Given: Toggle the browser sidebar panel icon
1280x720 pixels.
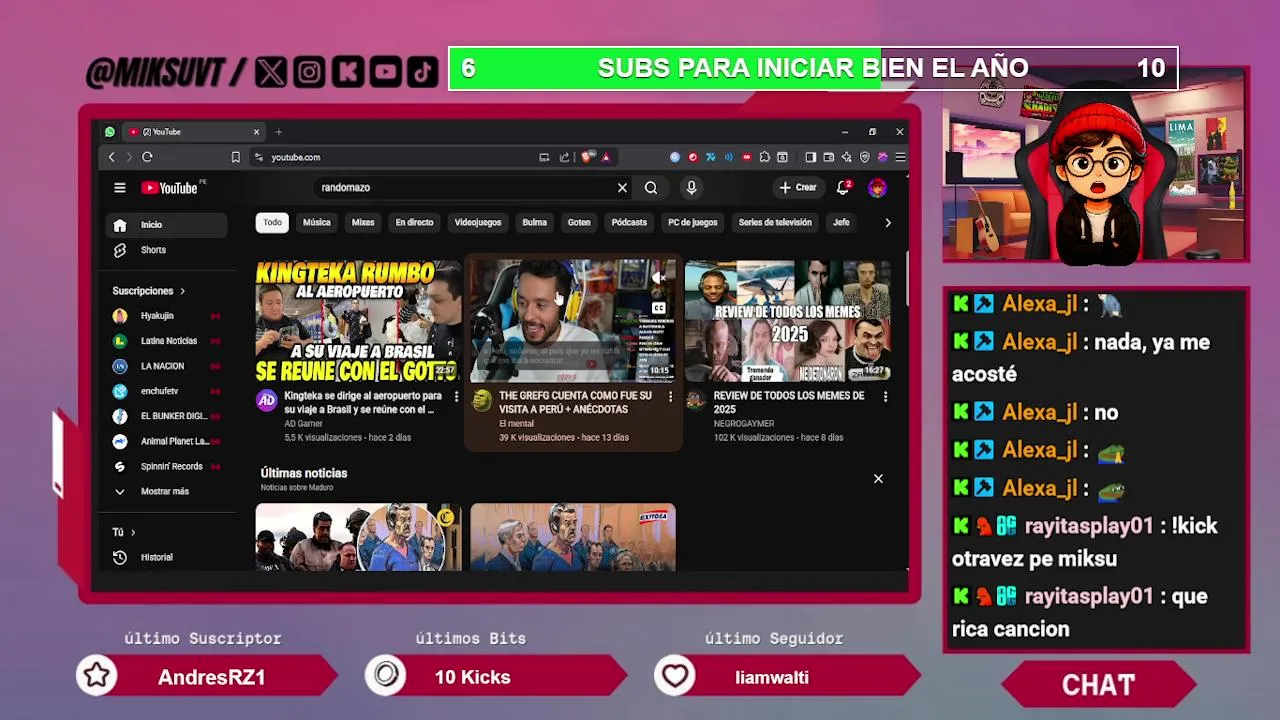Looking at the screenshot, I should pyautogui.click(x=810, y=157).
